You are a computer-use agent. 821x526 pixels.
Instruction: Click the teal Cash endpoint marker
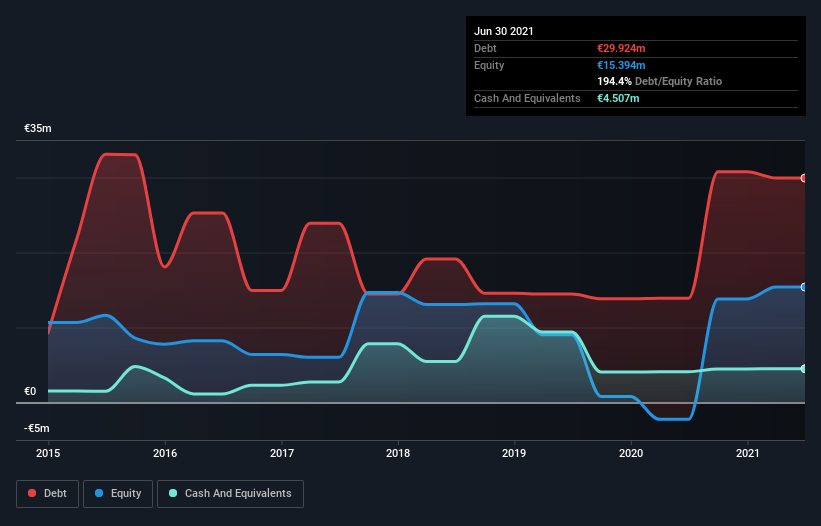804,369
